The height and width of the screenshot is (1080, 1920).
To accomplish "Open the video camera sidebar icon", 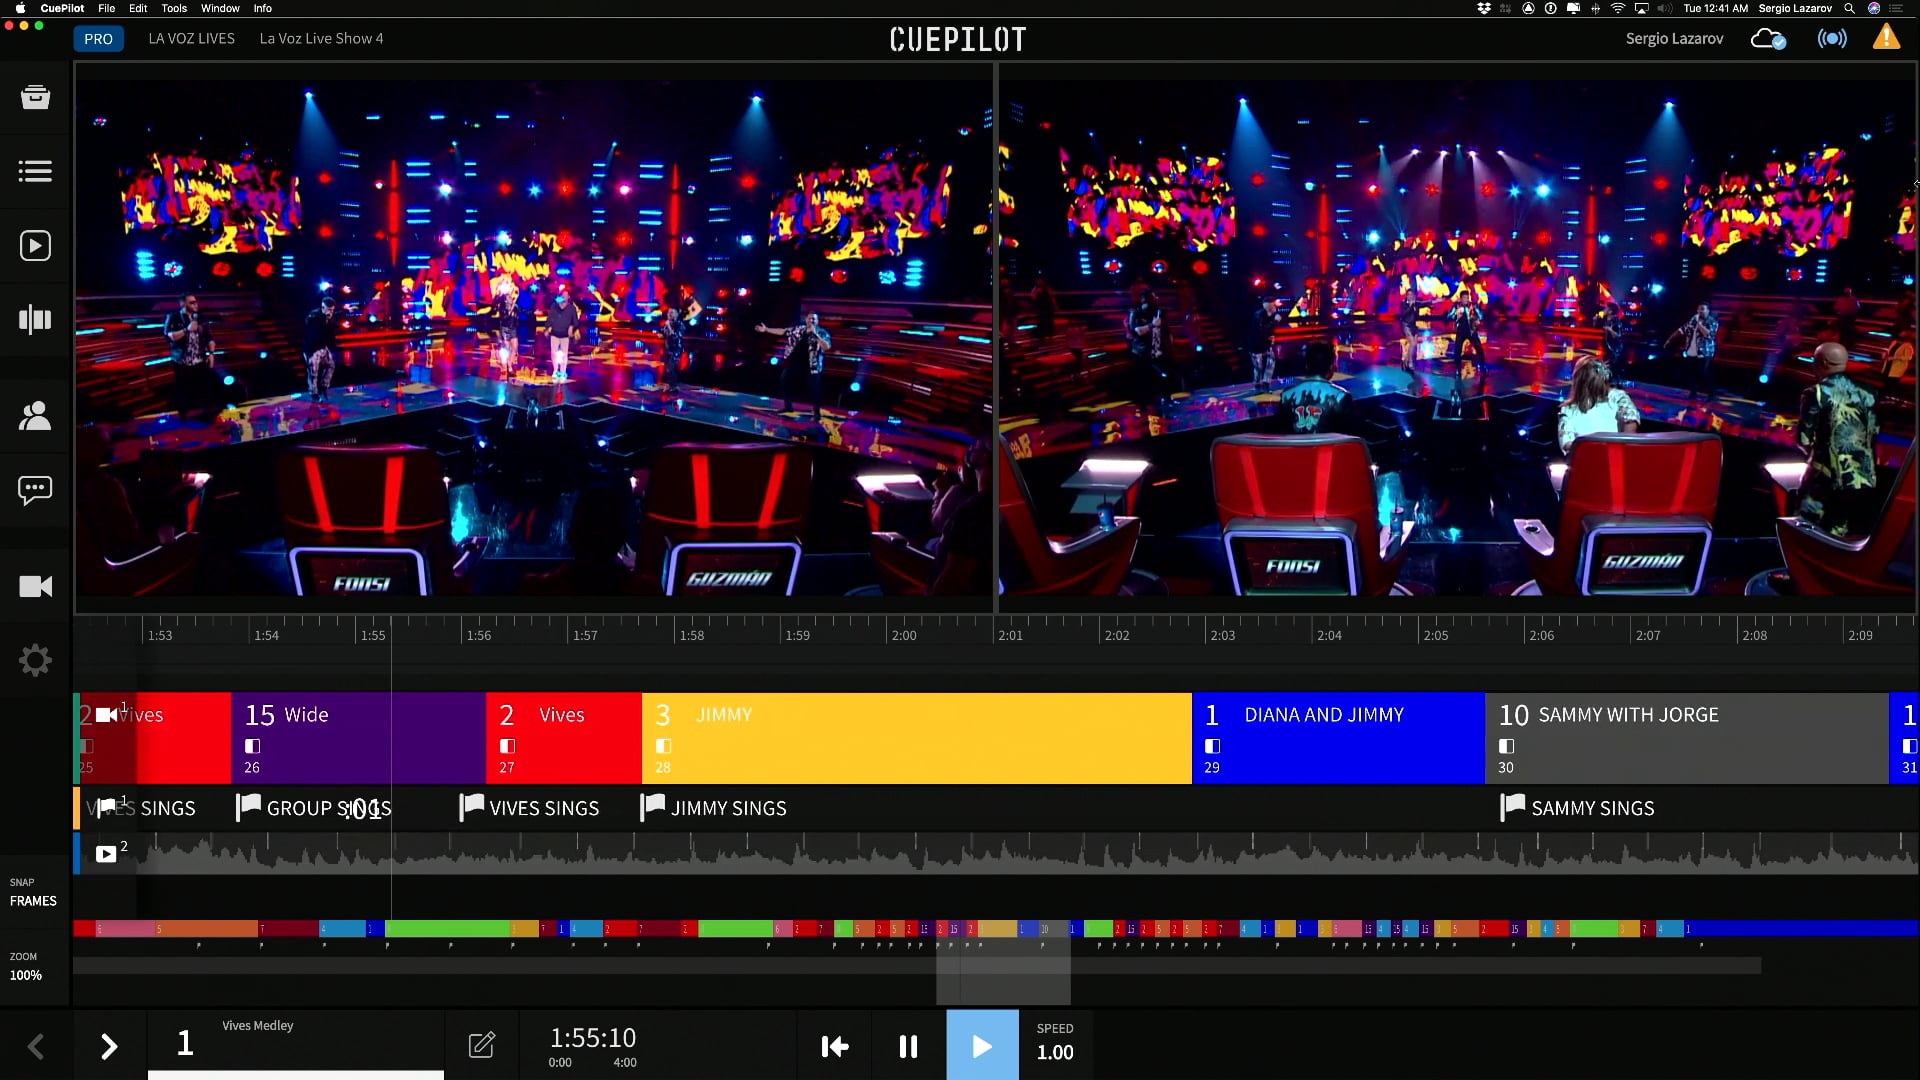I will tap(35, 586).
